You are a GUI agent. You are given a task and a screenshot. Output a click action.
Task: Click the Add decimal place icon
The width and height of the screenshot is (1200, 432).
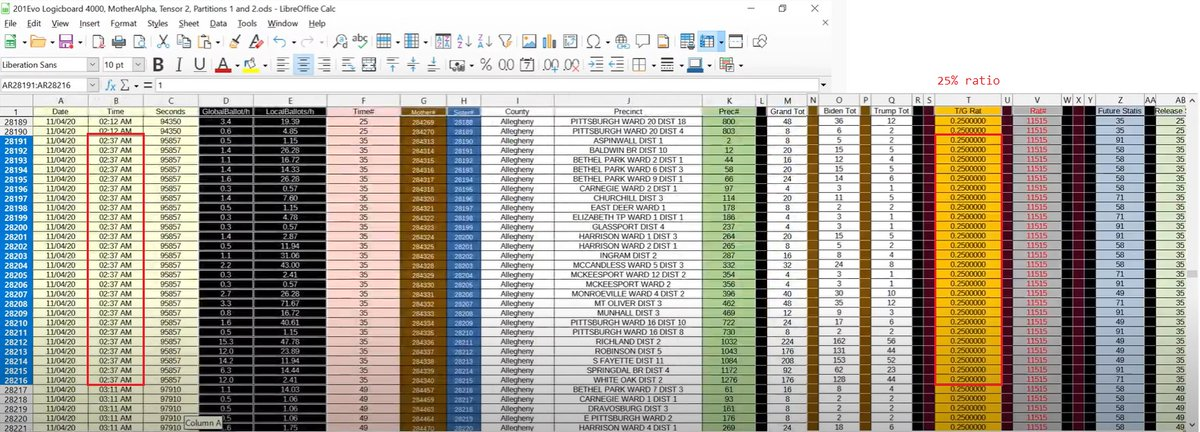click(549, 65)
